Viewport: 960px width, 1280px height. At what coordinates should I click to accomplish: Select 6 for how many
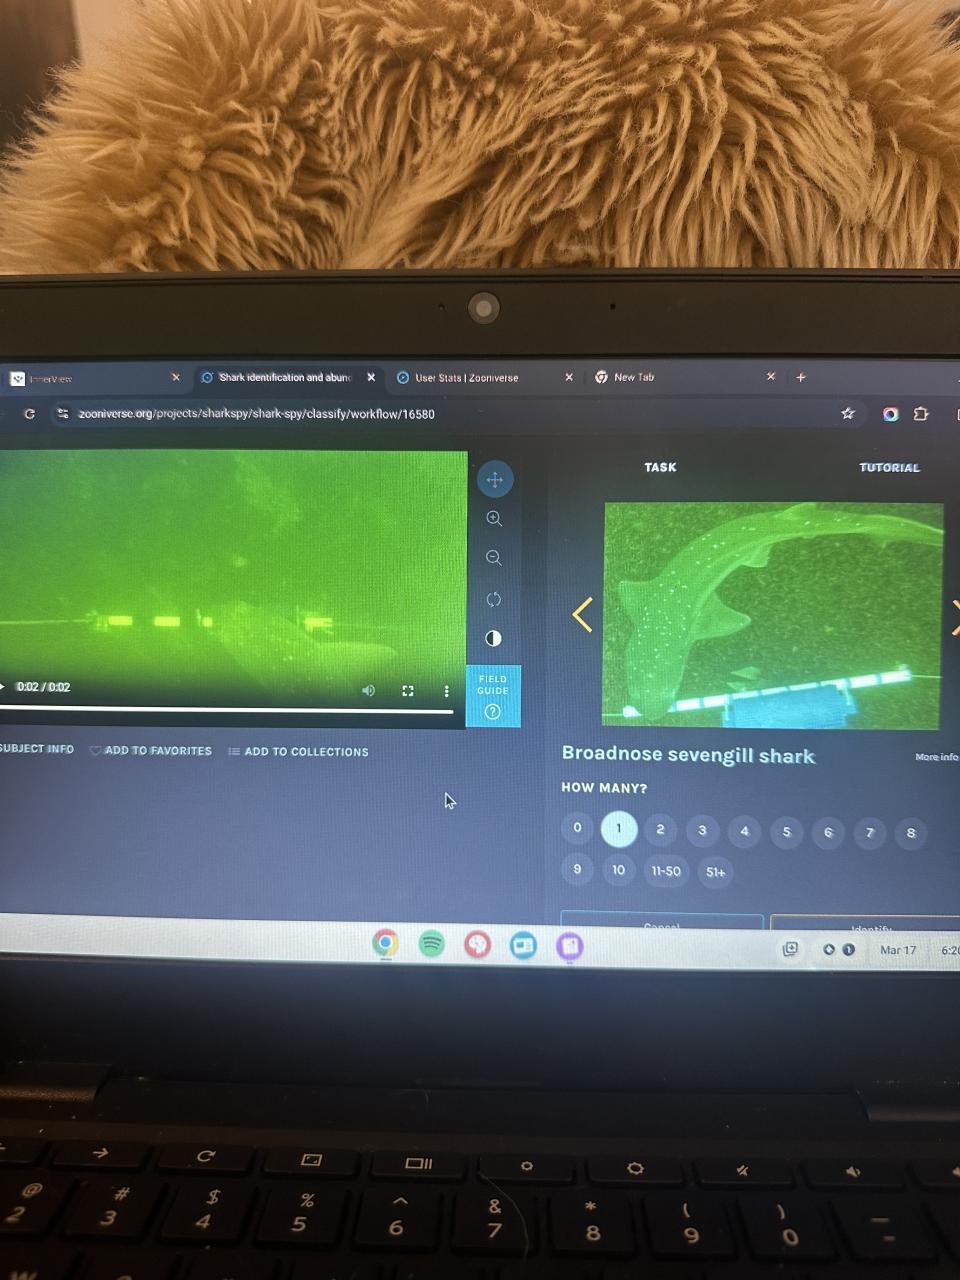[x=828, y=832]
